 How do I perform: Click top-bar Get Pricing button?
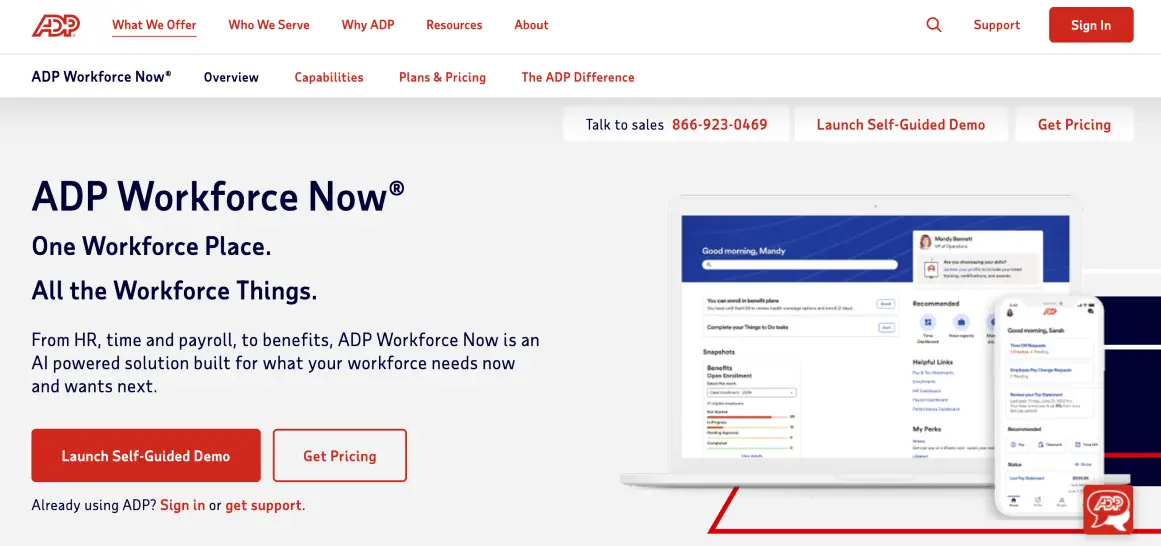pos(1074,124)
